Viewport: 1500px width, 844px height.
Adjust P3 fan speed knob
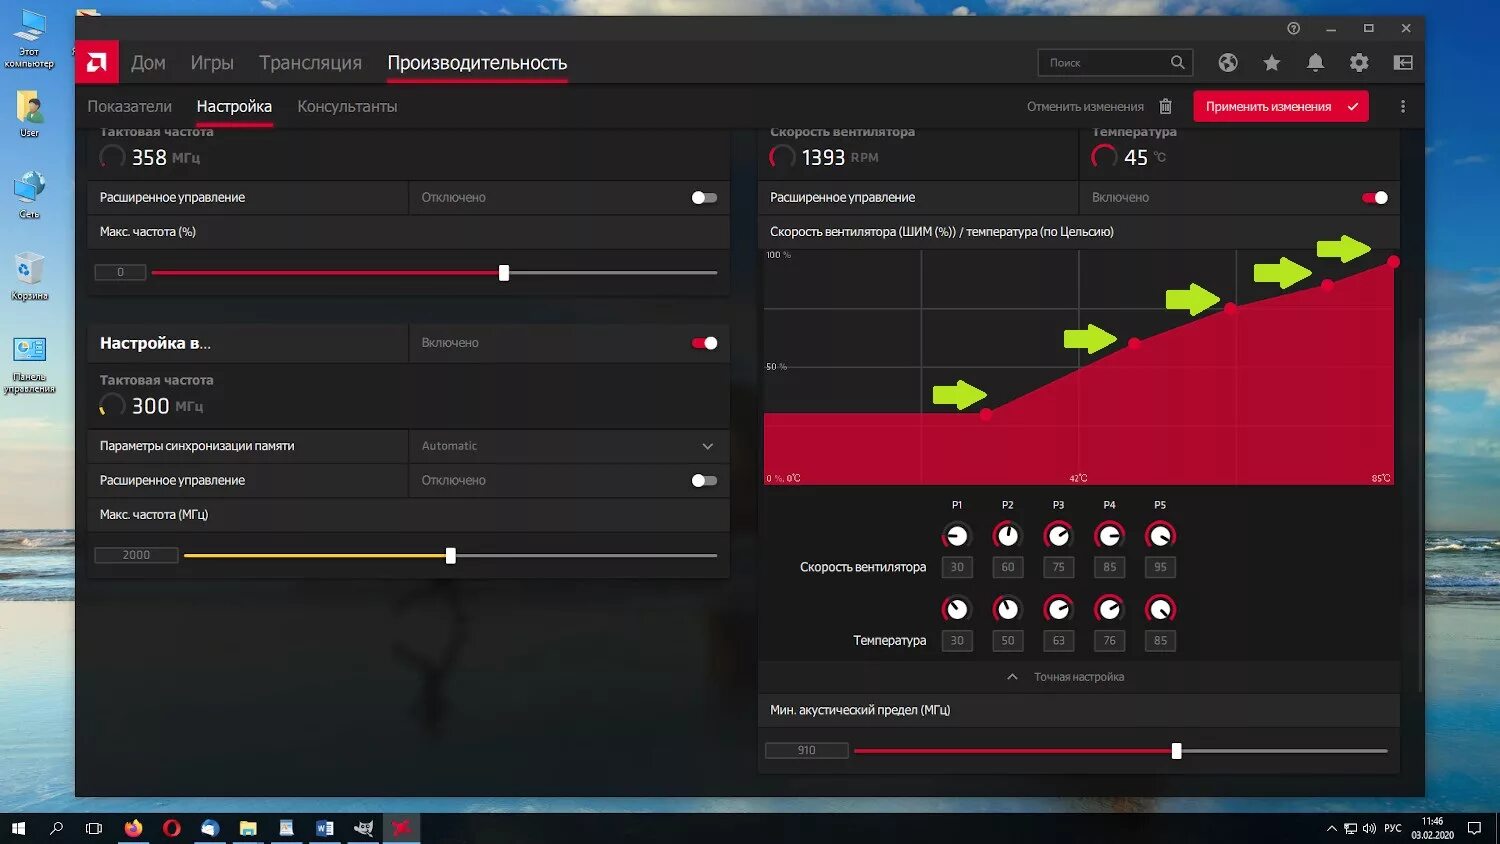tap(1058, 536)
